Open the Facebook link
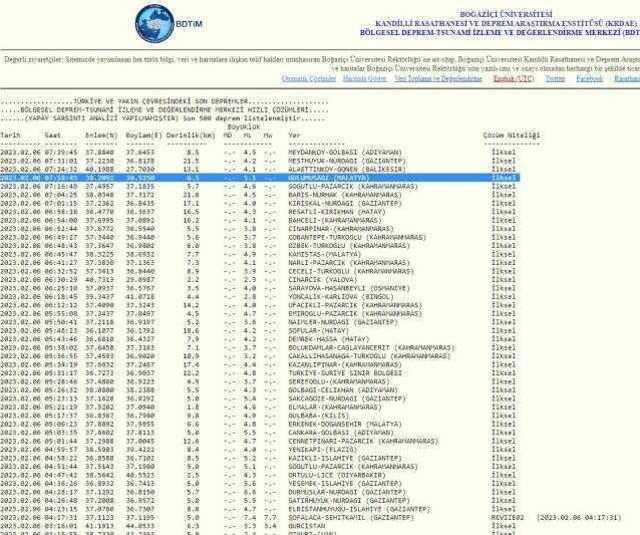This screenshot has height=535, width=640. tap(589, 78)
